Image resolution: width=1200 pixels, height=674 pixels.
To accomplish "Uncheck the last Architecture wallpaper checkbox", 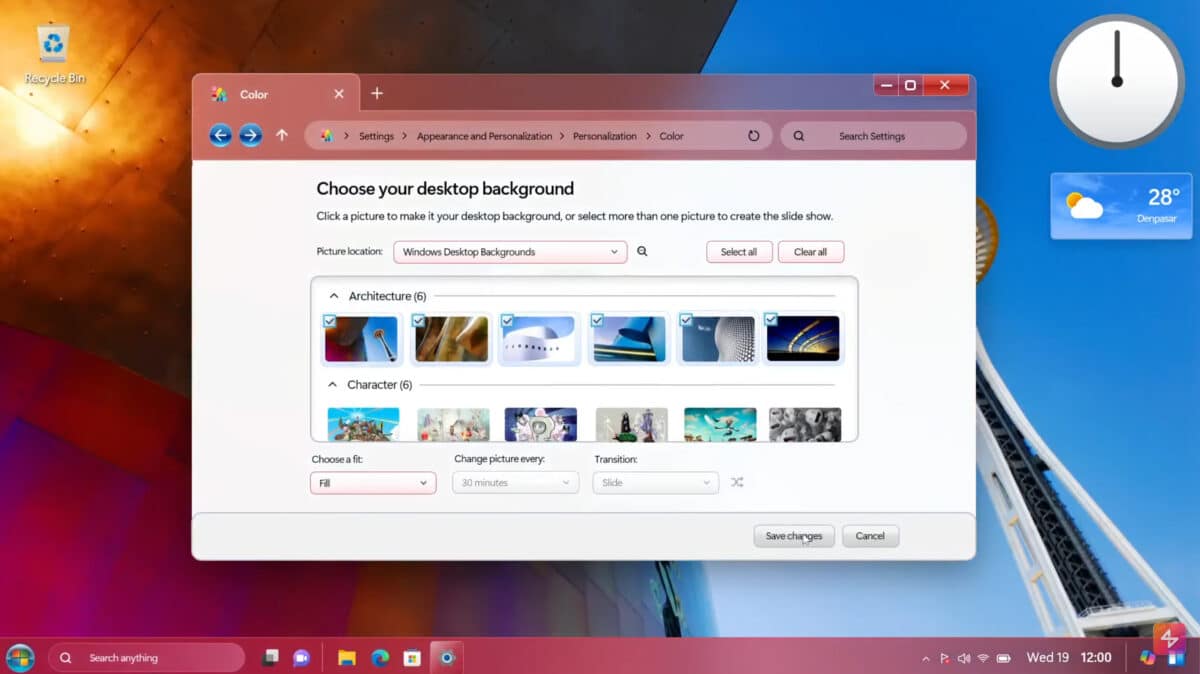I will point(771,320).
